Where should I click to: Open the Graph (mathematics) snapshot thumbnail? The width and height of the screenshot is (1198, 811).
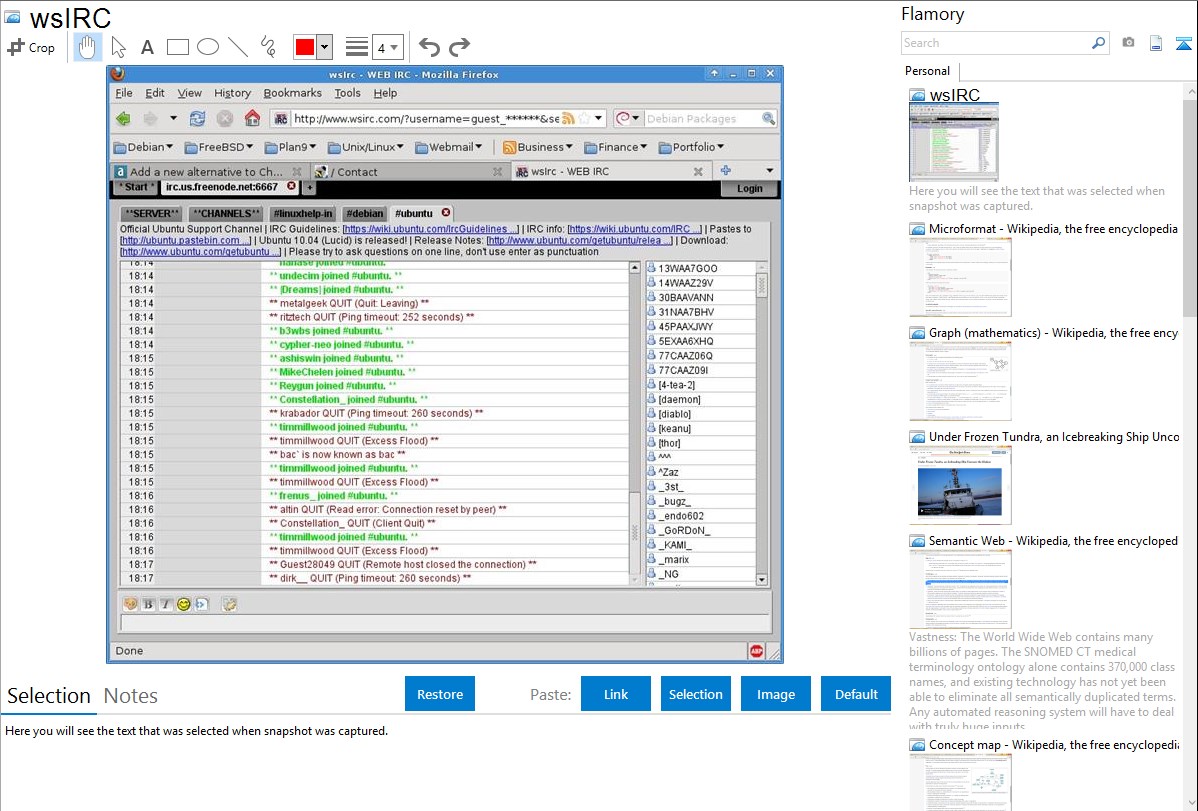960,381
